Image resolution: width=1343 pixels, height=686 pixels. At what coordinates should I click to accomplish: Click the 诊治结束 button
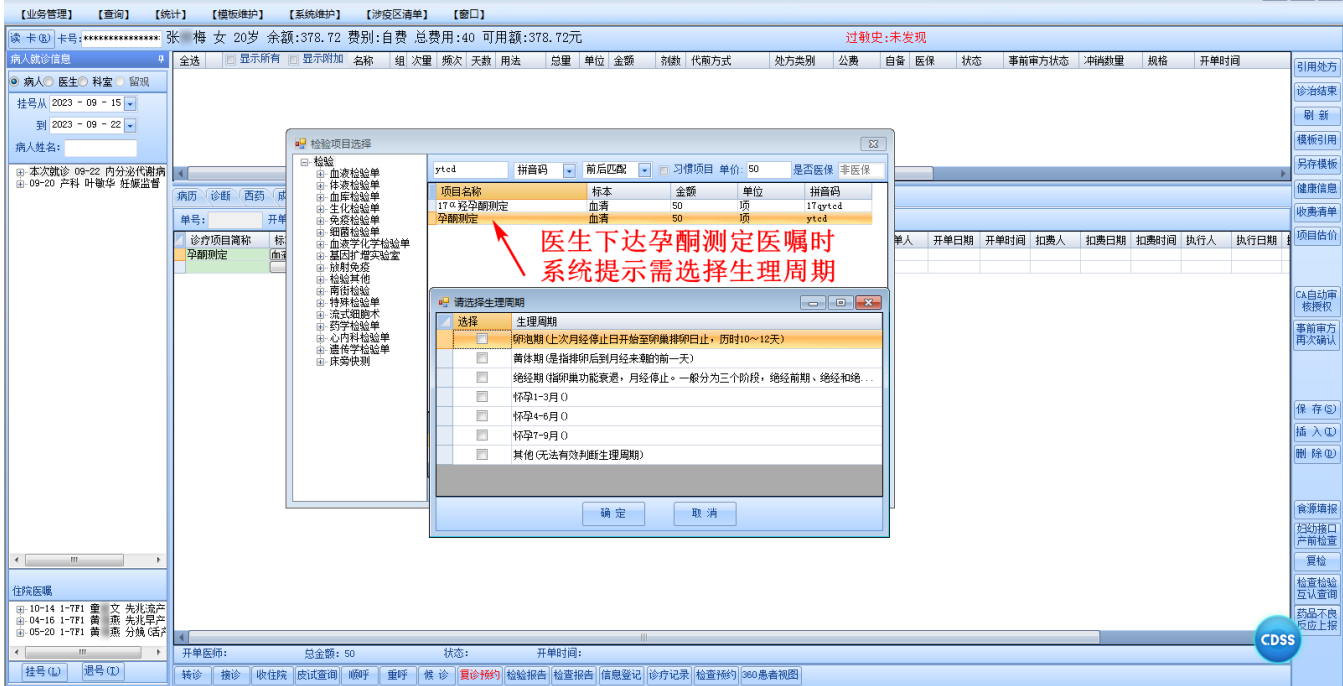[1316, 91]
